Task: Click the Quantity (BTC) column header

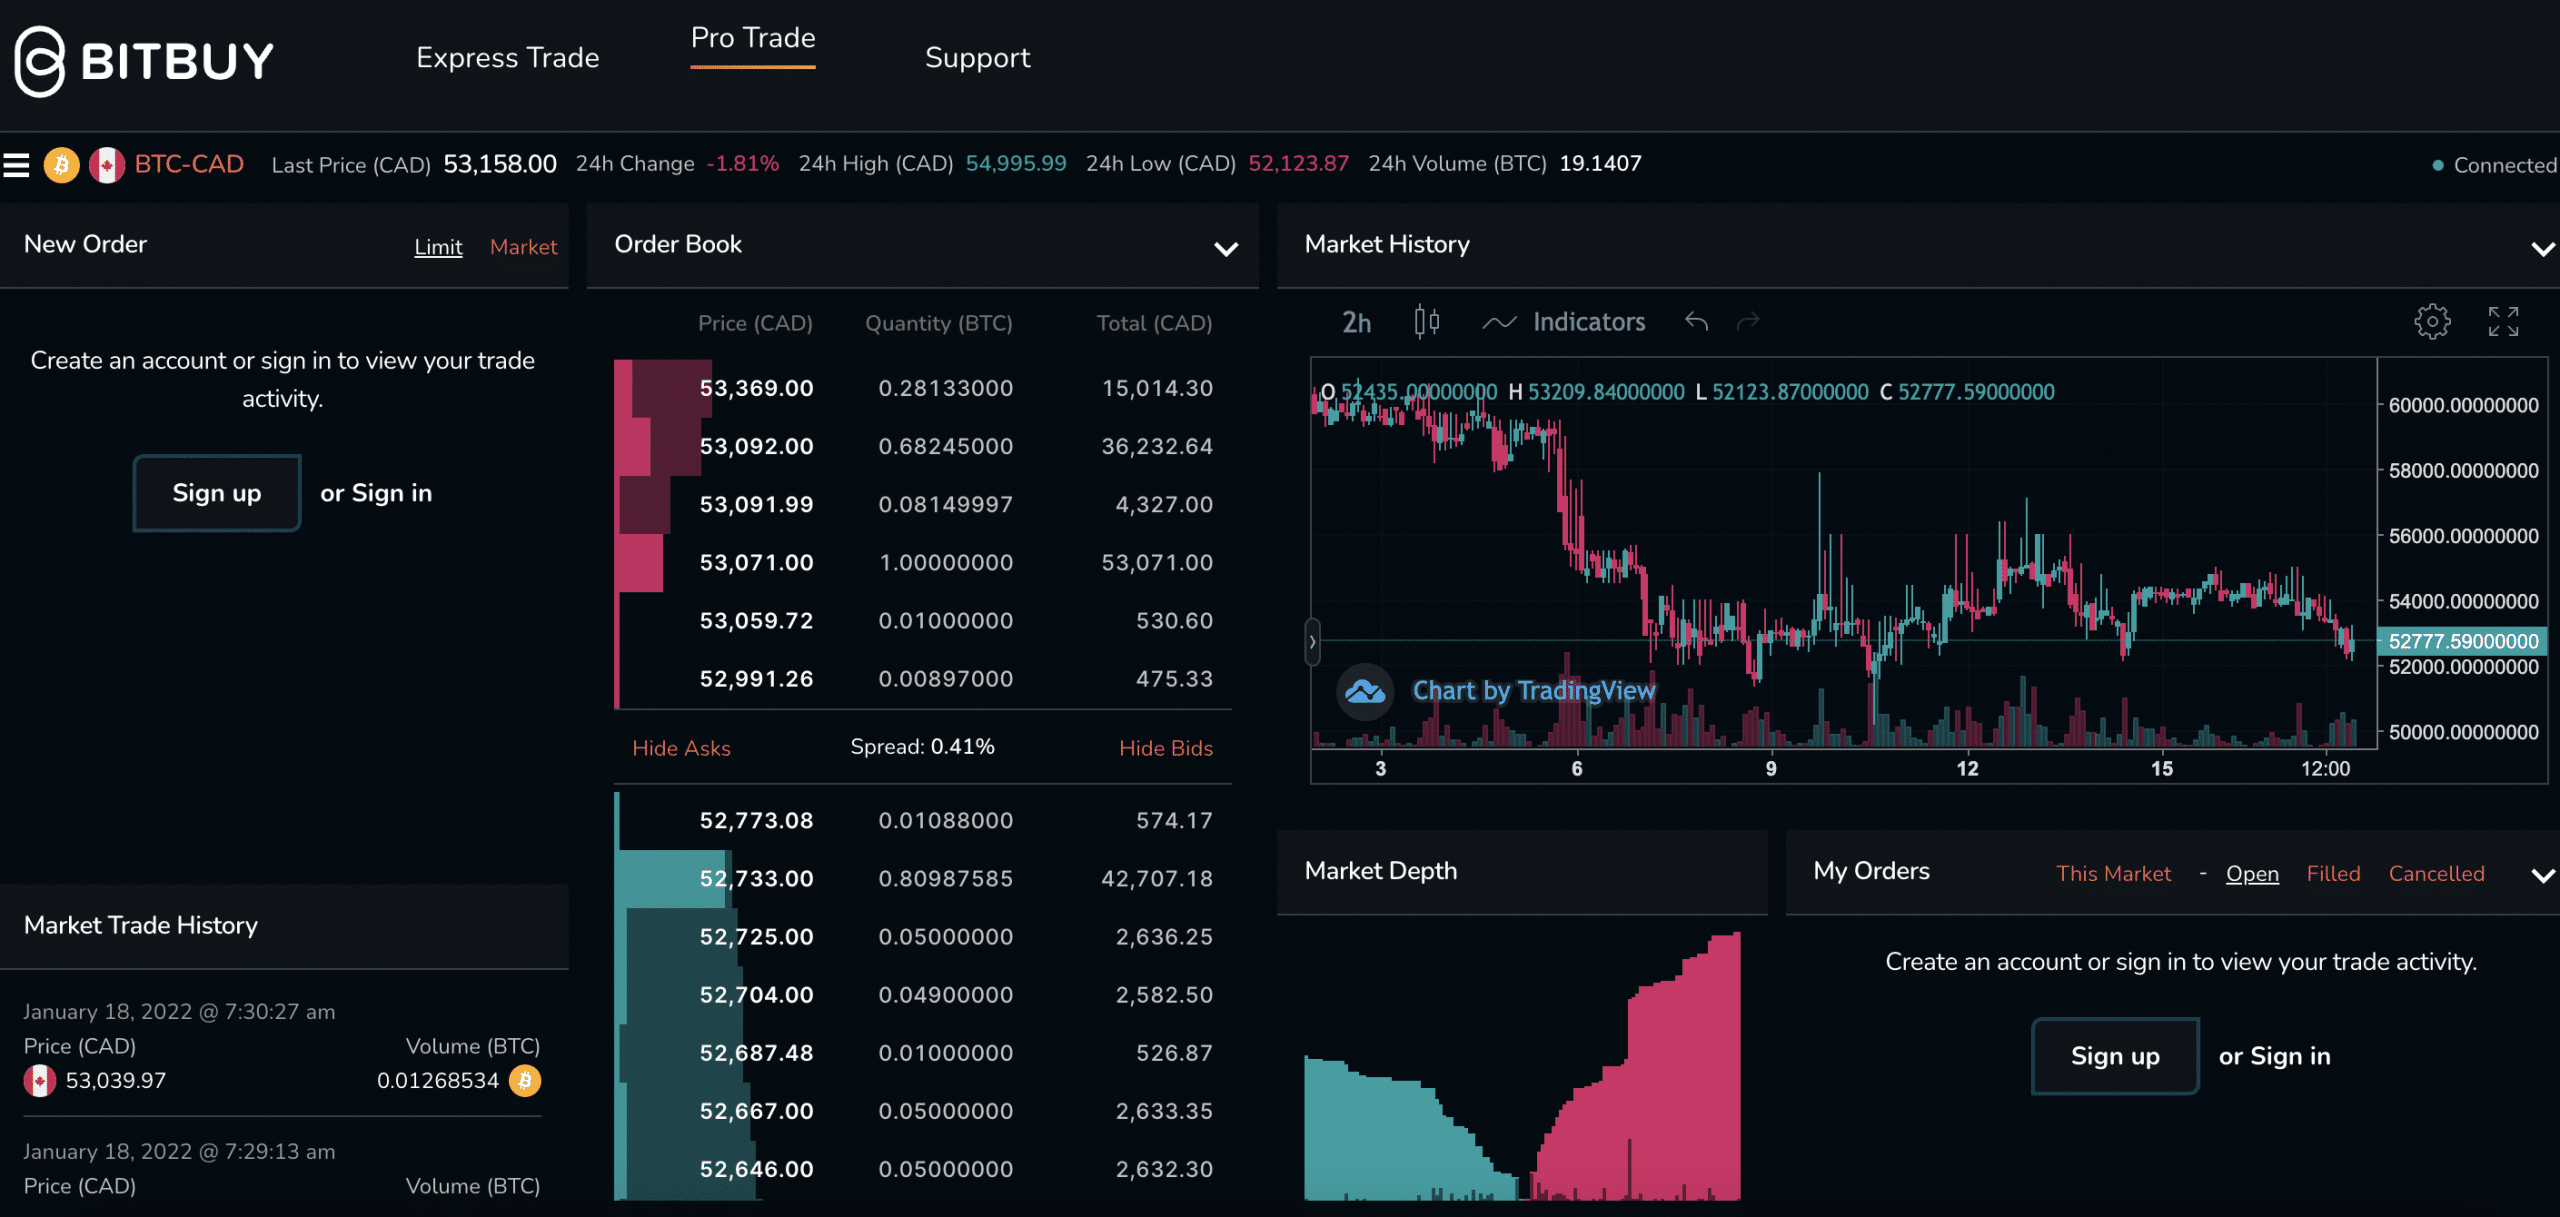Action: tap(938, 323)
